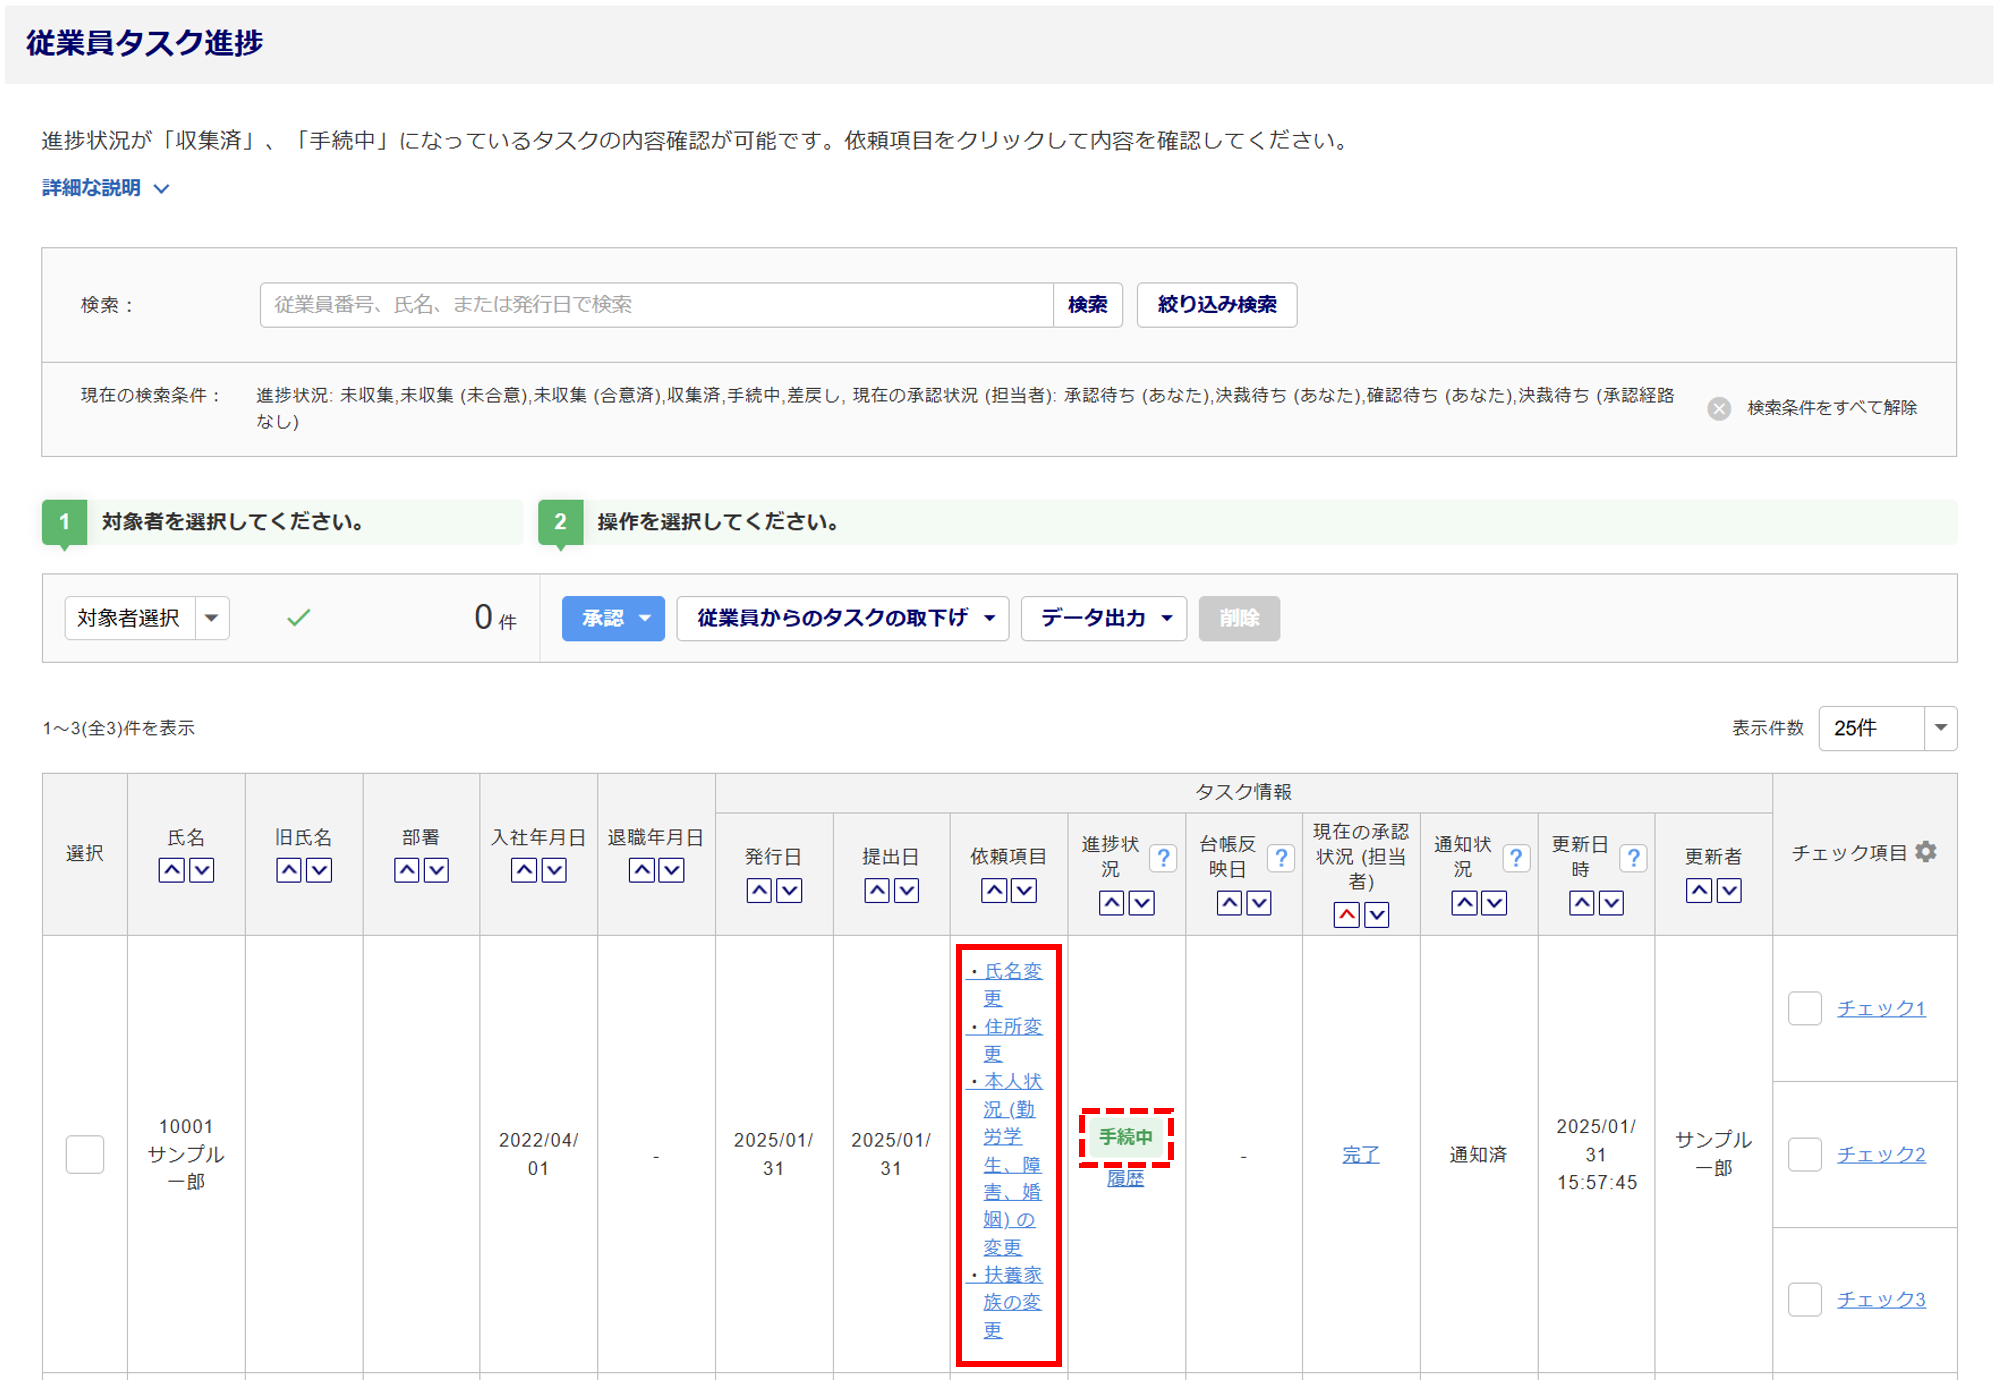The image size is (2000, 1380).
Task: Click gear icon beside チェック項目 header
Action: pos(1926,852)
